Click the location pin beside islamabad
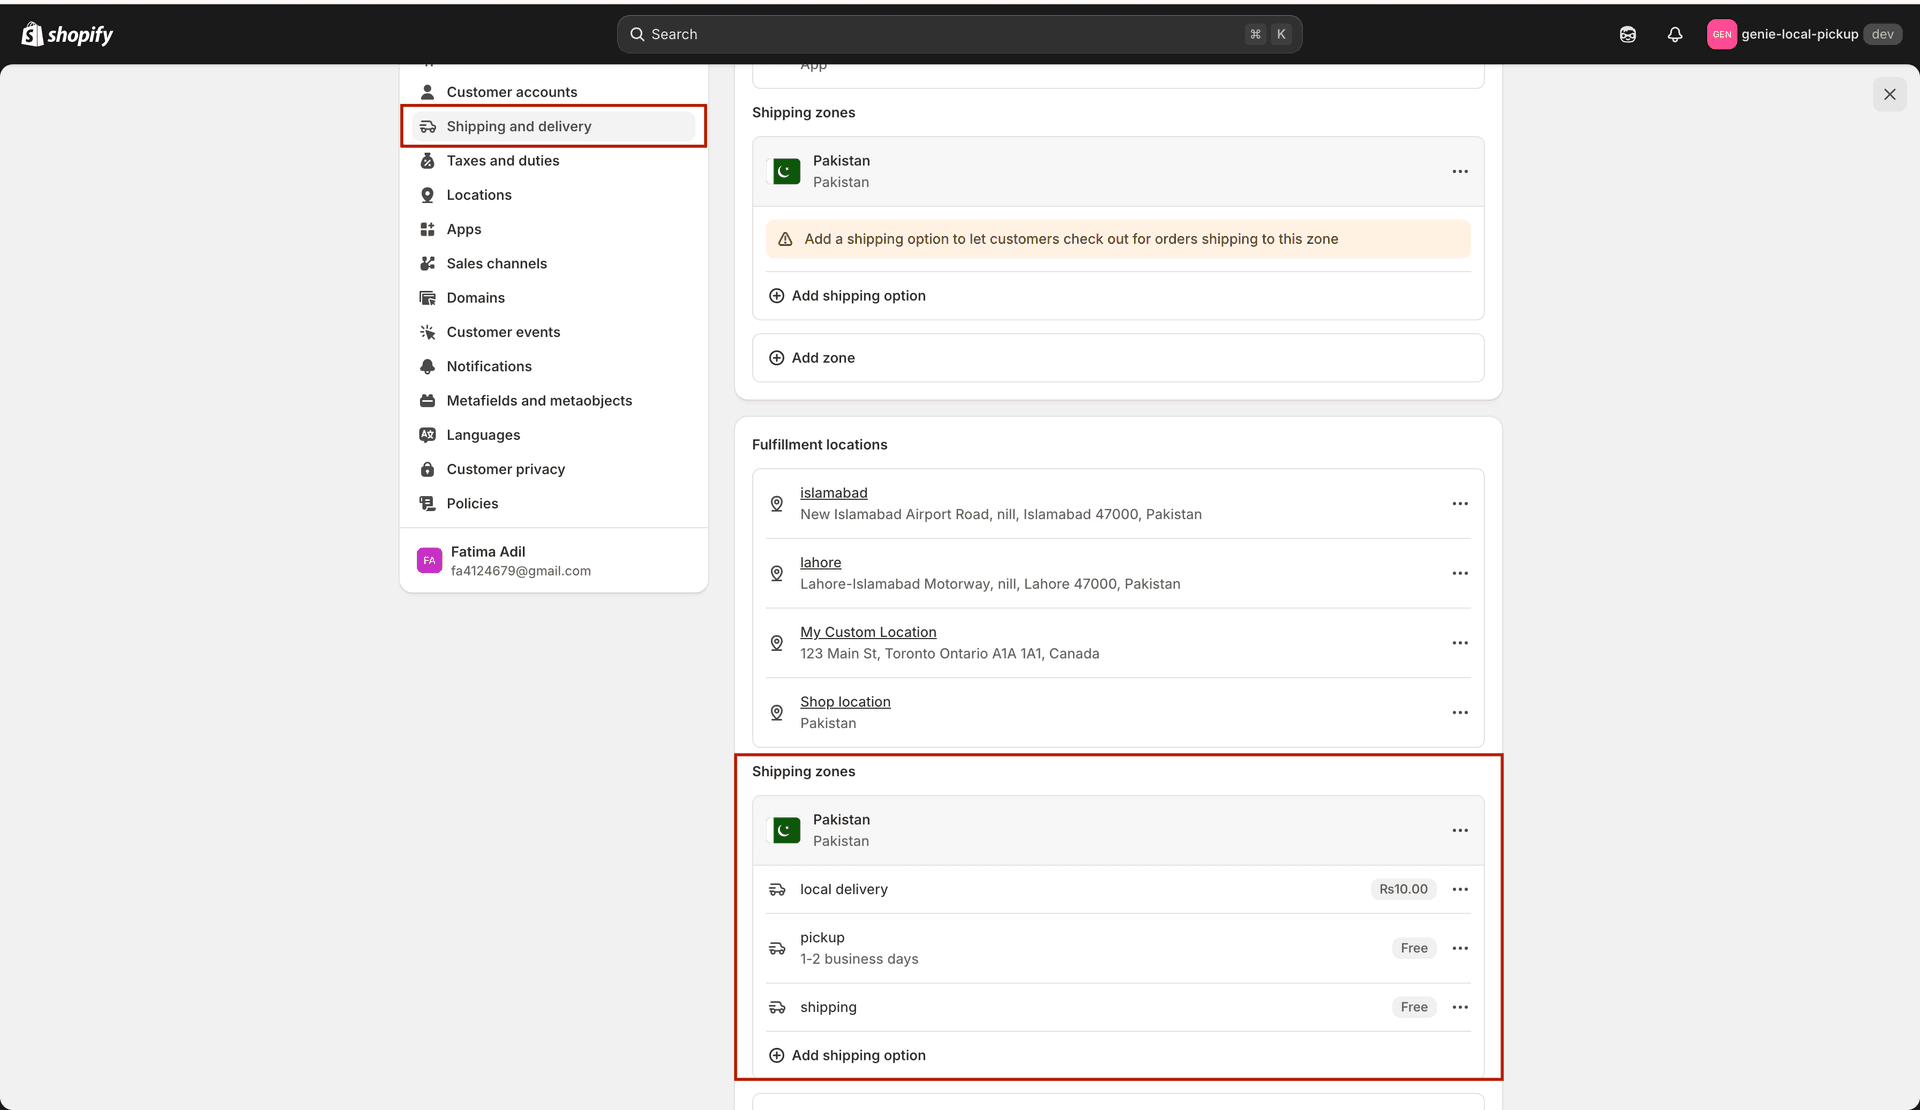This screenshot has height=1110, width=1920. [777, 503]
